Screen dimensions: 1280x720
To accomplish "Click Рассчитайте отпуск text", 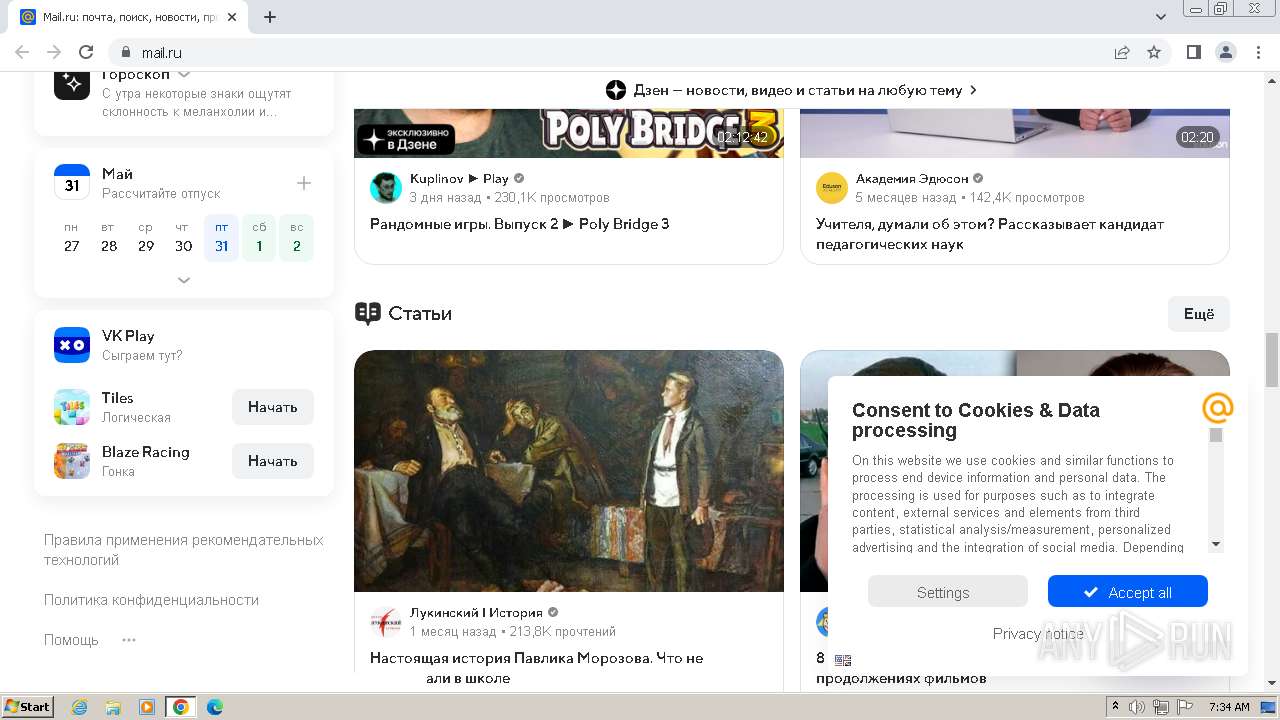I will coord(161,194).
